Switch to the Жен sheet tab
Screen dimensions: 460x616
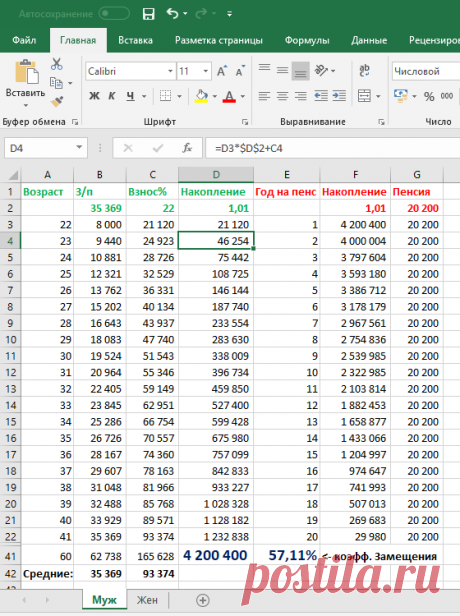(147, 600)
